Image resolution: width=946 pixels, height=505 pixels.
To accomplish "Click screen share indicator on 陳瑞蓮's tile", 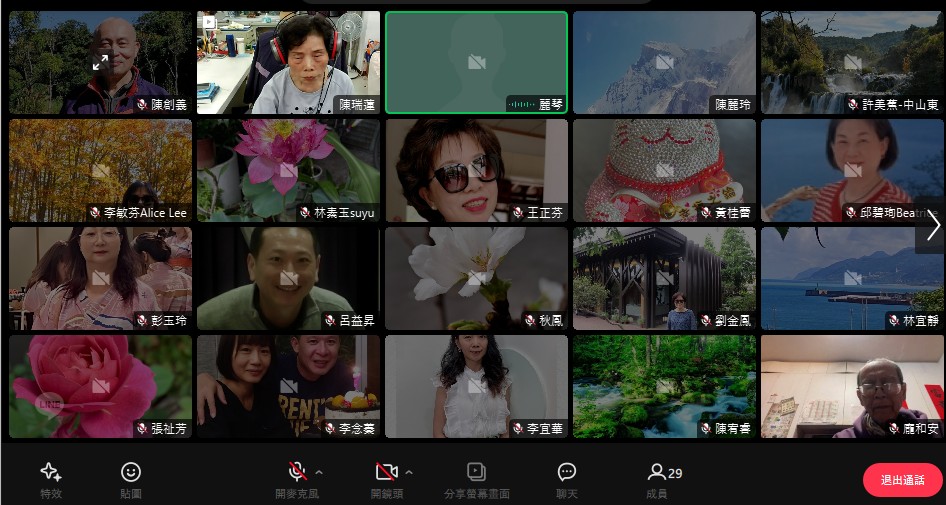I will 209,21.
